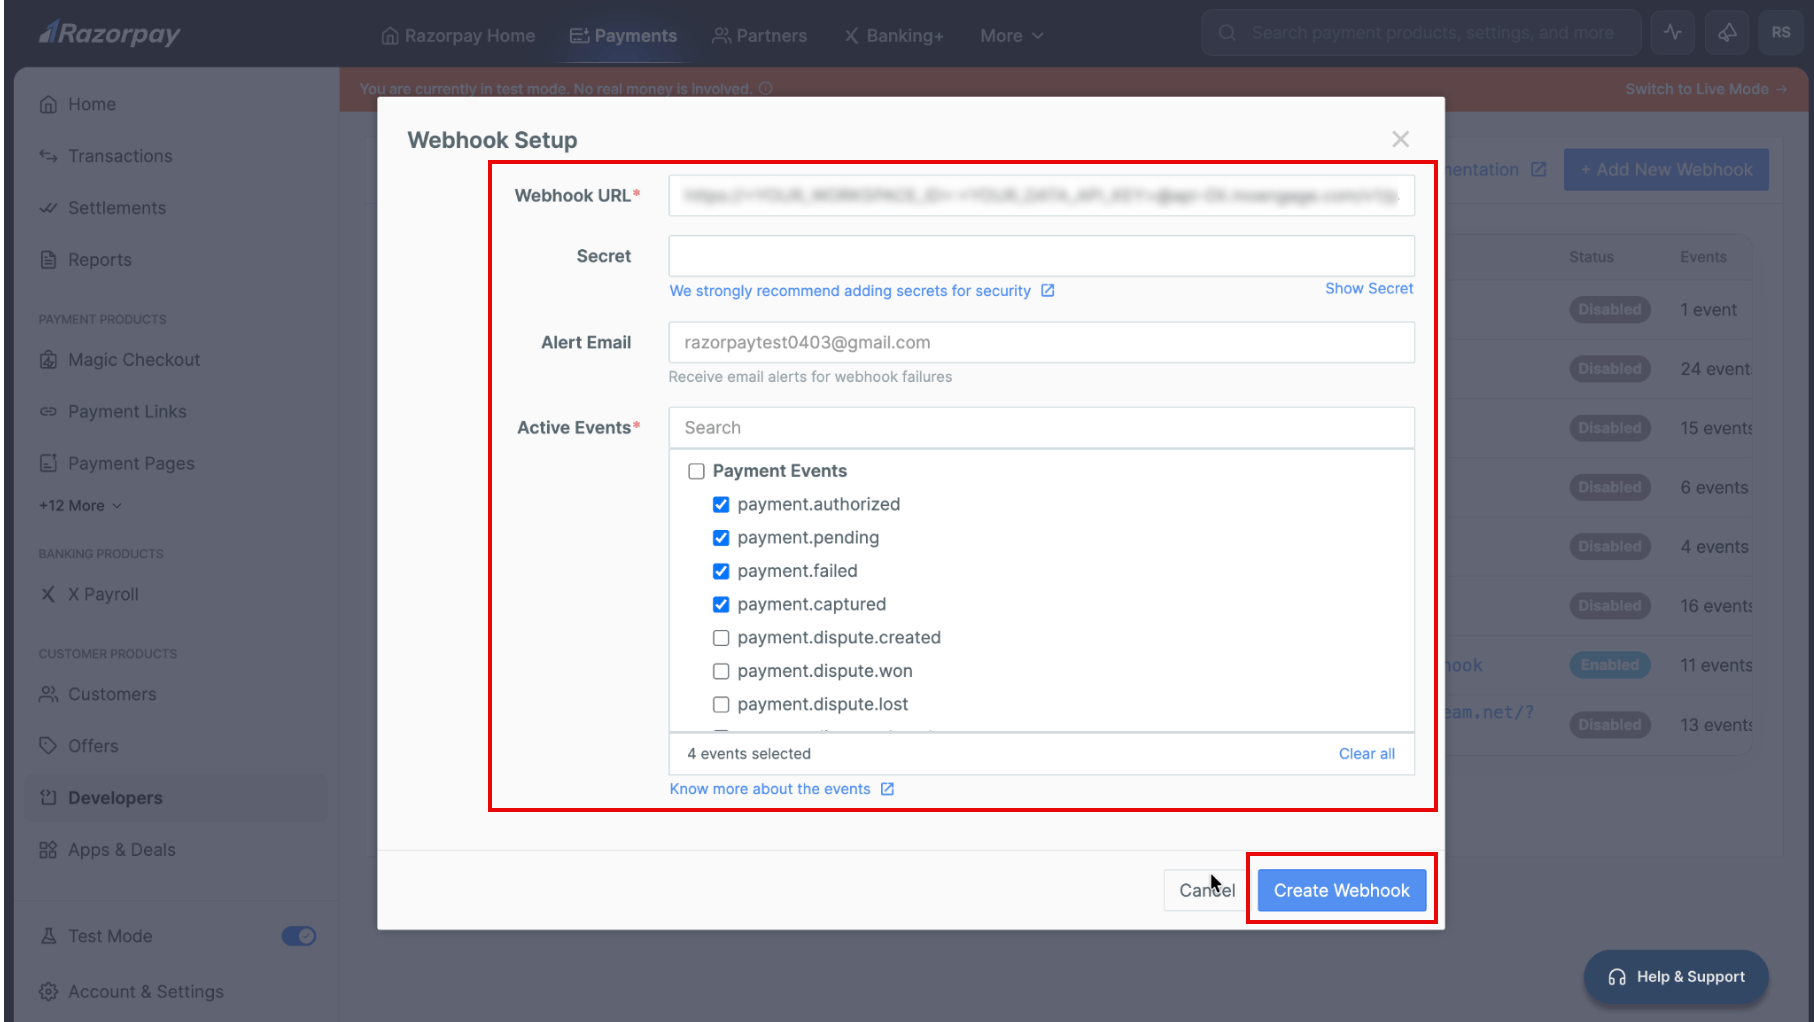The image size is (1814, 1022).
Task: Switch to the Payments tab
Action: pyautogui.click(x=623, y=36)
